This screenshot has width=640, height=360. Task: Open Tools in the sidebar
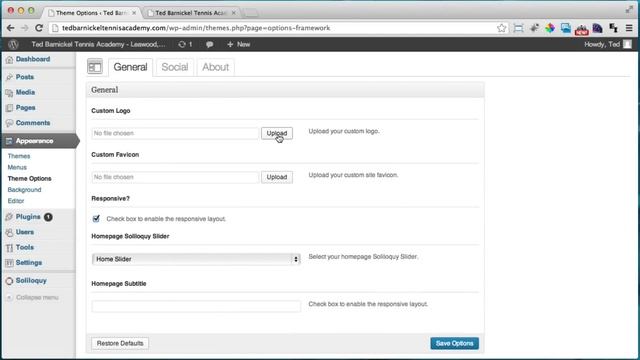tap(24, 247)
